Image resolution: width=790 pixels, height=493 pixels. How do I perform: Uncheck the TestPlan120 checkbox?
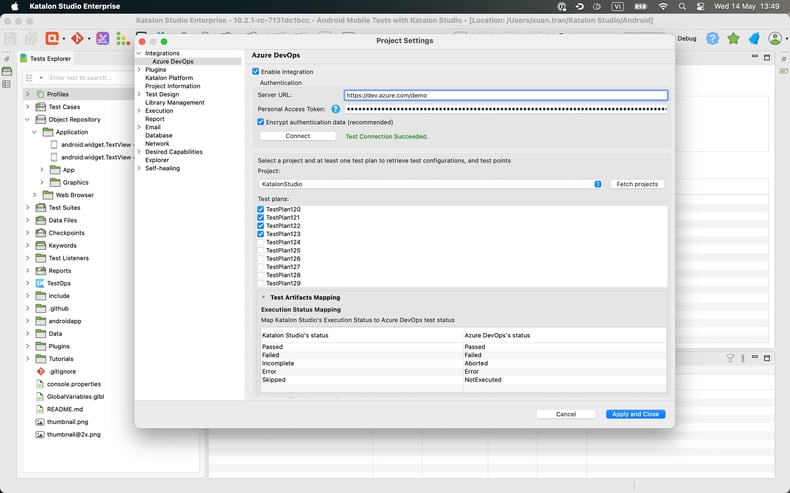pyautogui.click(x=260, y=209)
